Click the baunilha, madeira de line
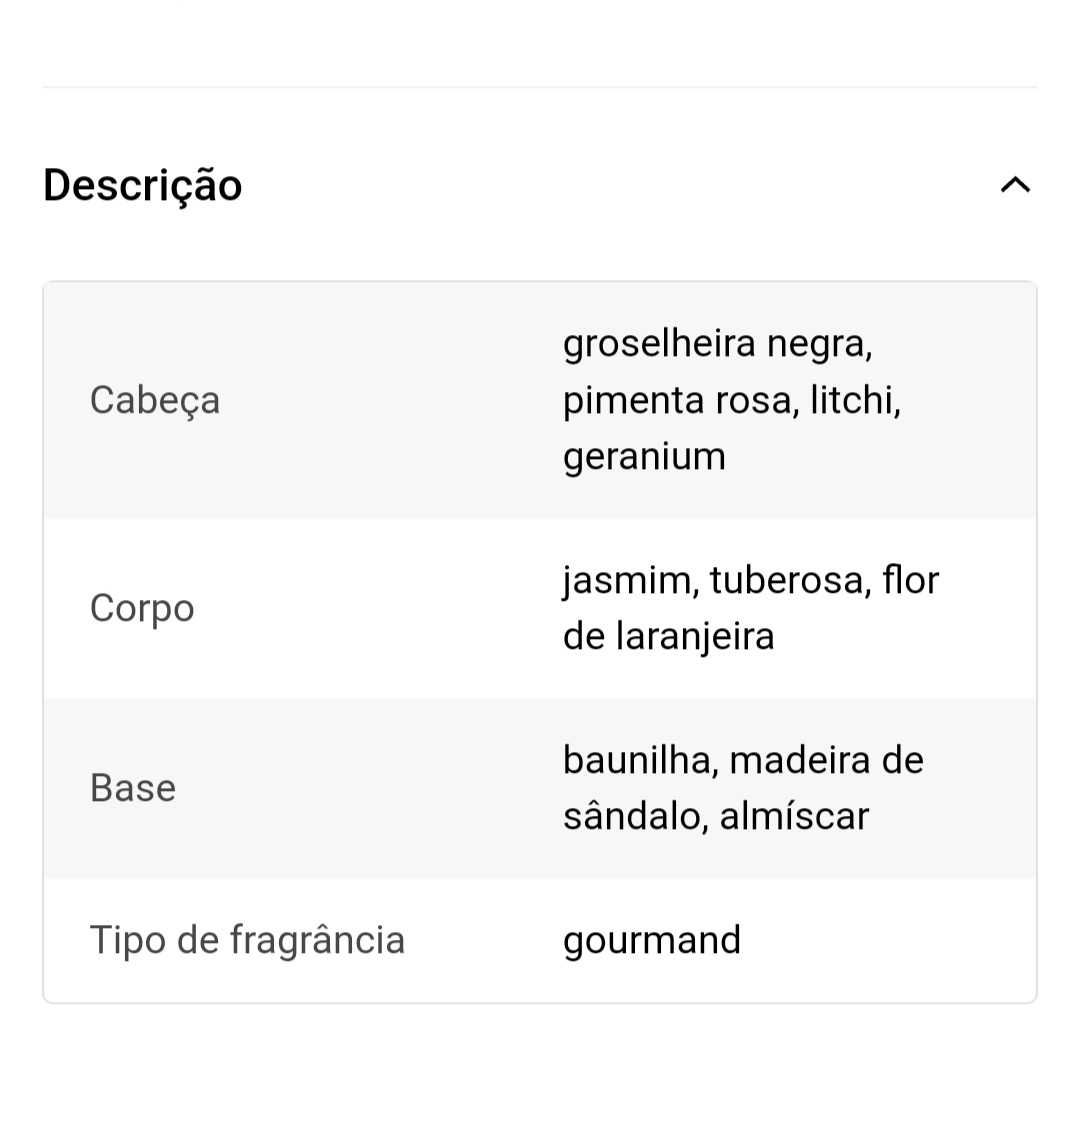The image size is (1080, 1142). point(743,760)
